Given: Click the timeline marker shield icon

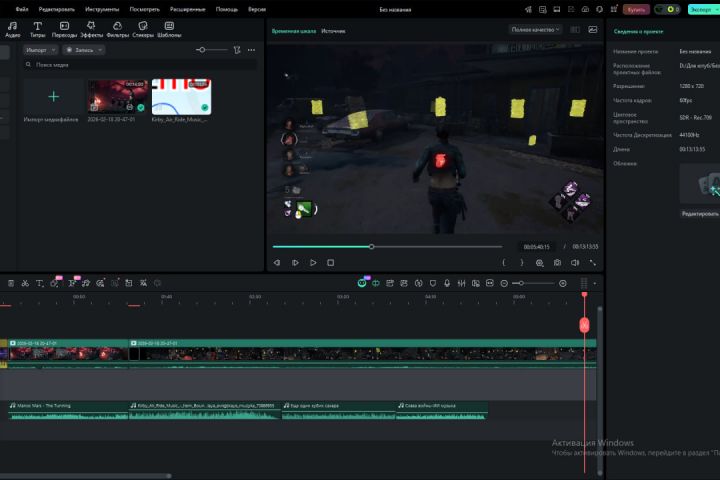Looking at the screenshot, I should 433,283.
